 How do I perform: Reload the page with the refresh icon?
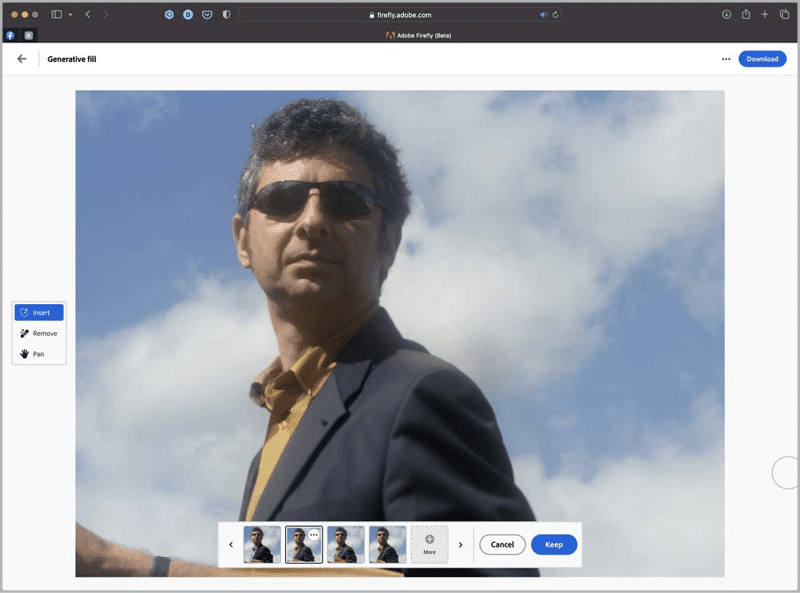coord(555,15)
